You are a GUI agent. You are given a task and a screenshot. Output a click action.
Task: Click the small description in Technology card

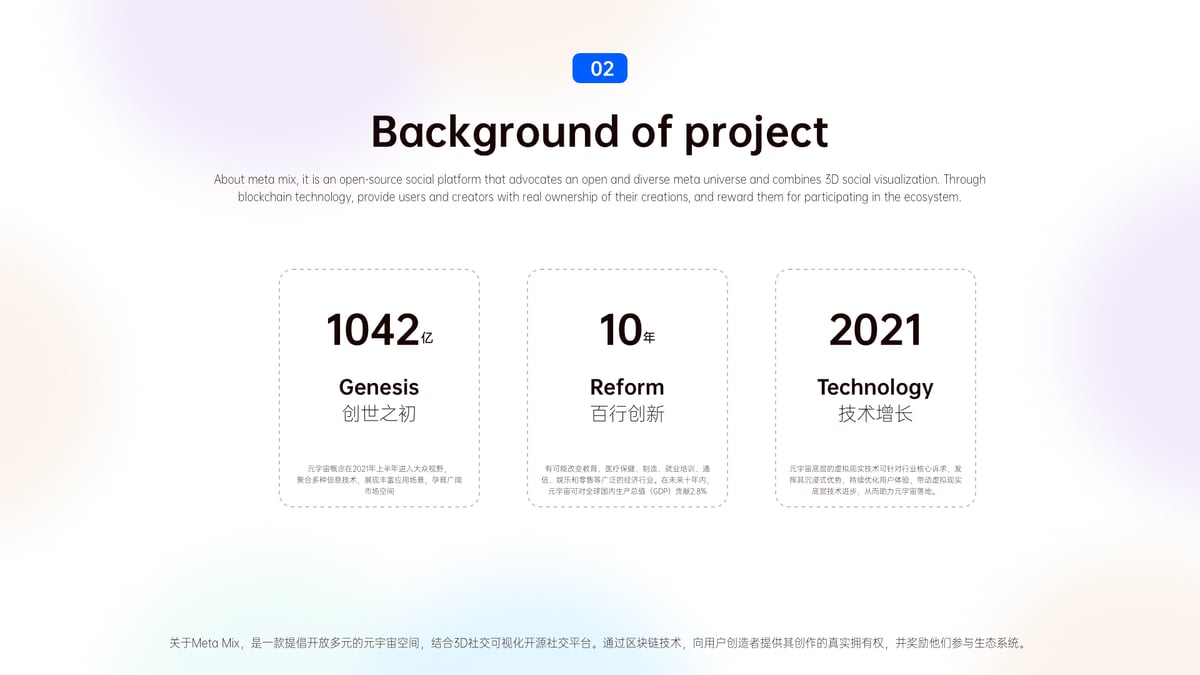click(x=875, y=479)
